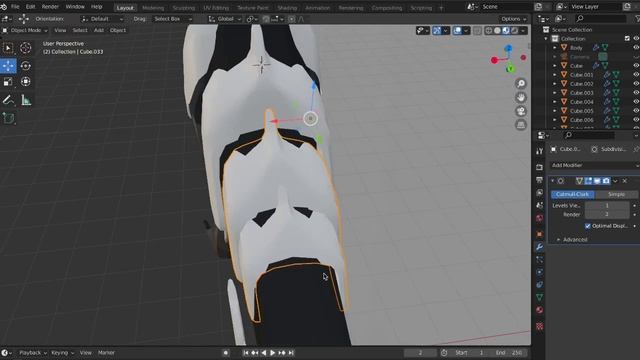Image resolution: width=640 pixels, height=360 pixels.
Task: Open the Drag Select Box dropdown
Action: pyautogui.click(x=173, y=19)
